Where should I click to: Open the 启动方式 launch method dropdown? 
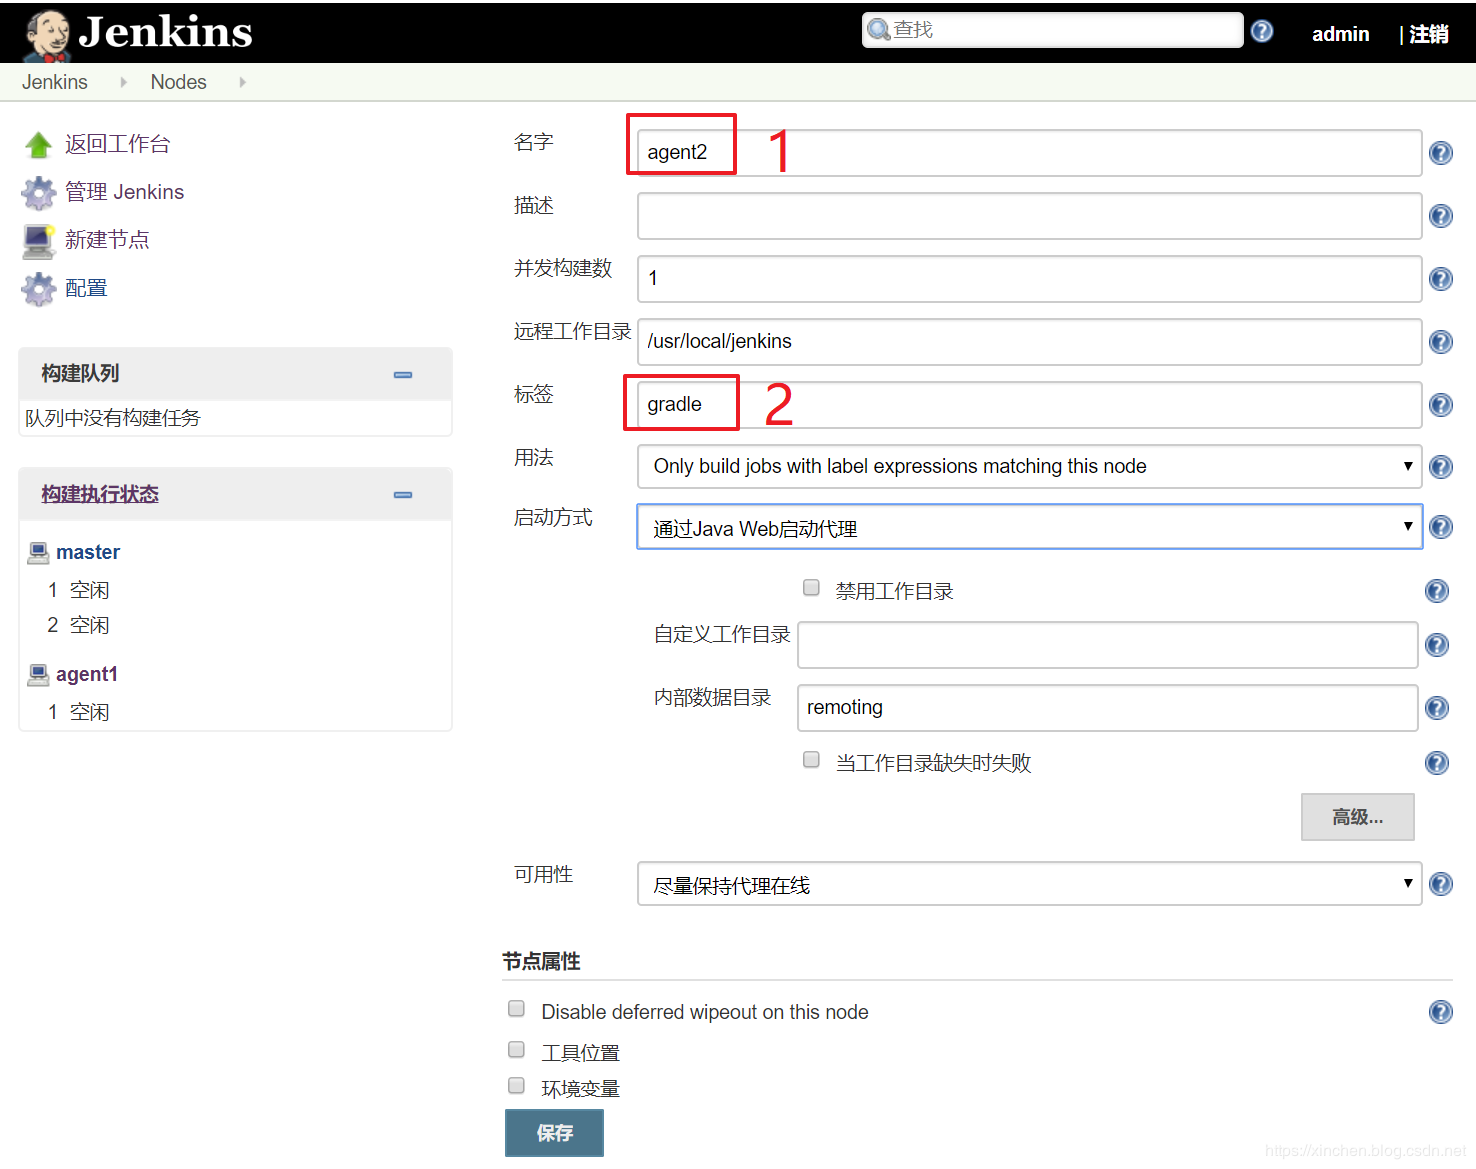coord(1029,527)
